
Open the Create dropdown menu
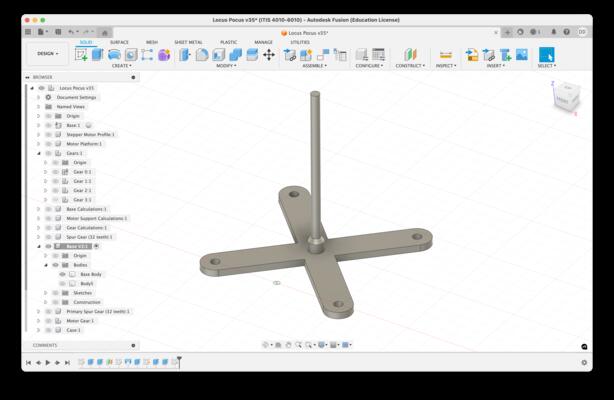[122, 66]
